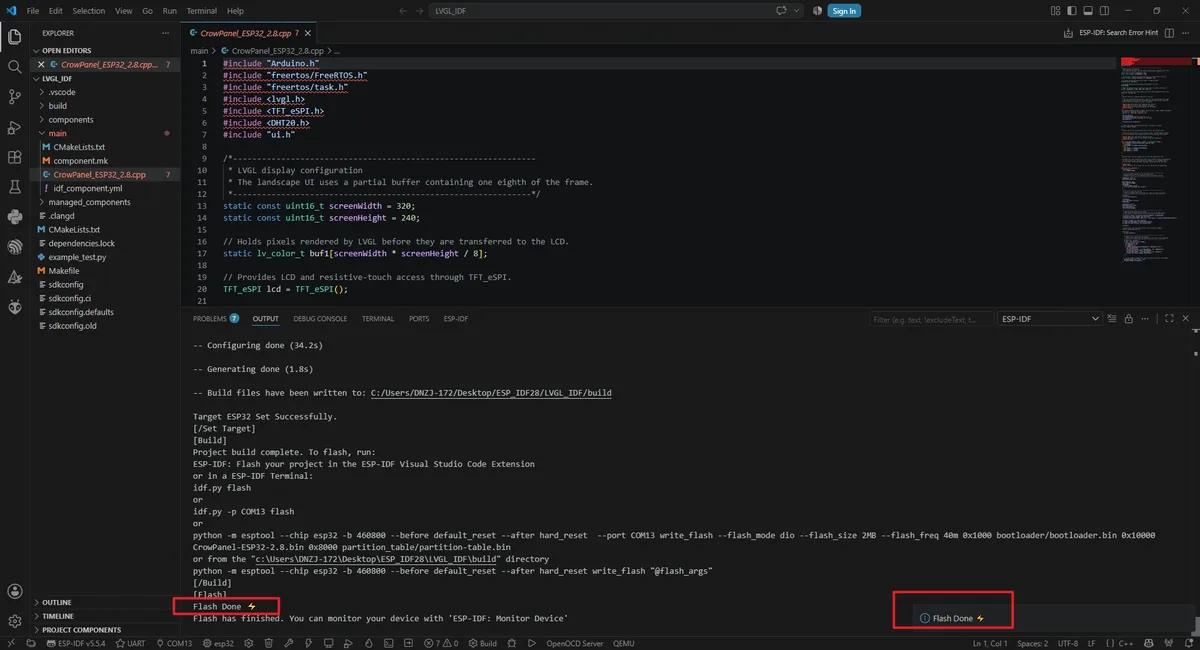Open the Extensions view

14,157
